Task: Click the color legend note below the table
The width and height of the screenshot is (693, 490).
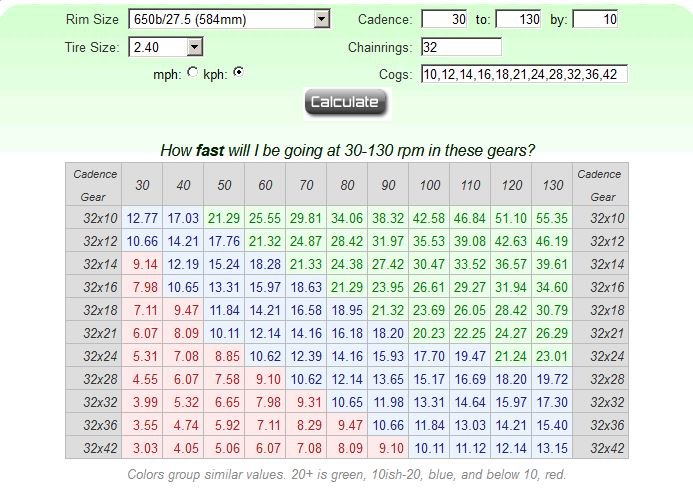Action: [x=346, y=475]
